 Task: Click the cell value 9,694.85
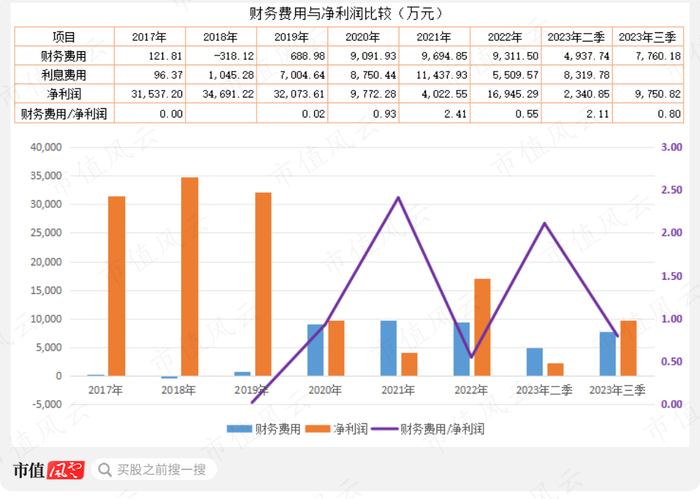click(x=445, y=56)
